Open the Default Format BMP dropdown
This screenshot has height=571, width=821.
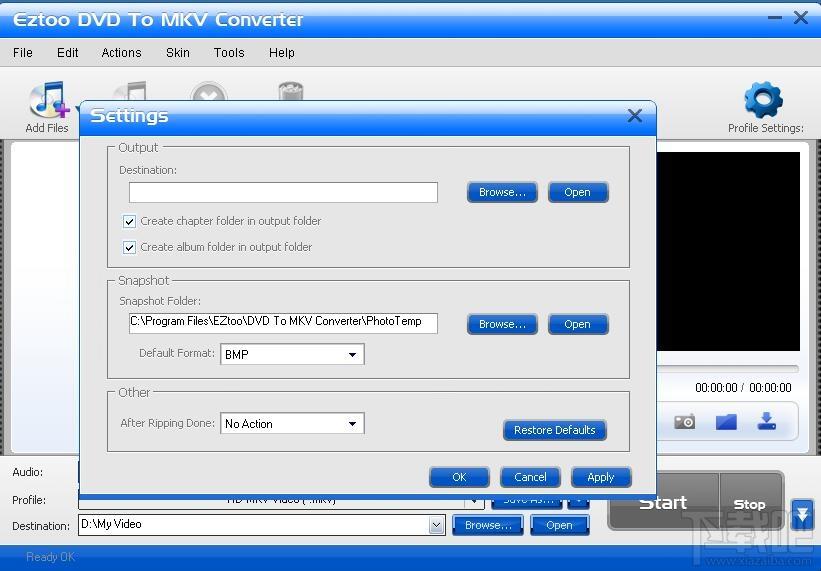point(292,354)
